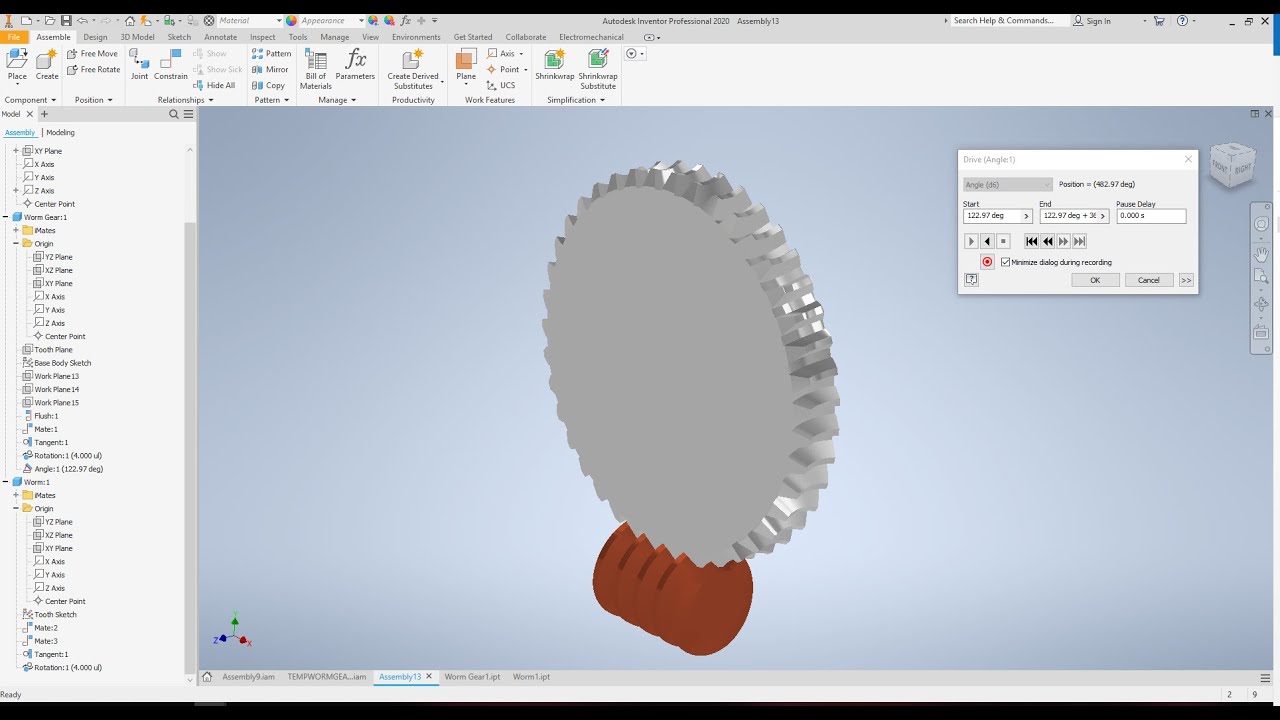Select Angle:1 (122.97 deg) constraint in tree
Viewport: 1280px width, 720px height.
[x=68, y=469]
